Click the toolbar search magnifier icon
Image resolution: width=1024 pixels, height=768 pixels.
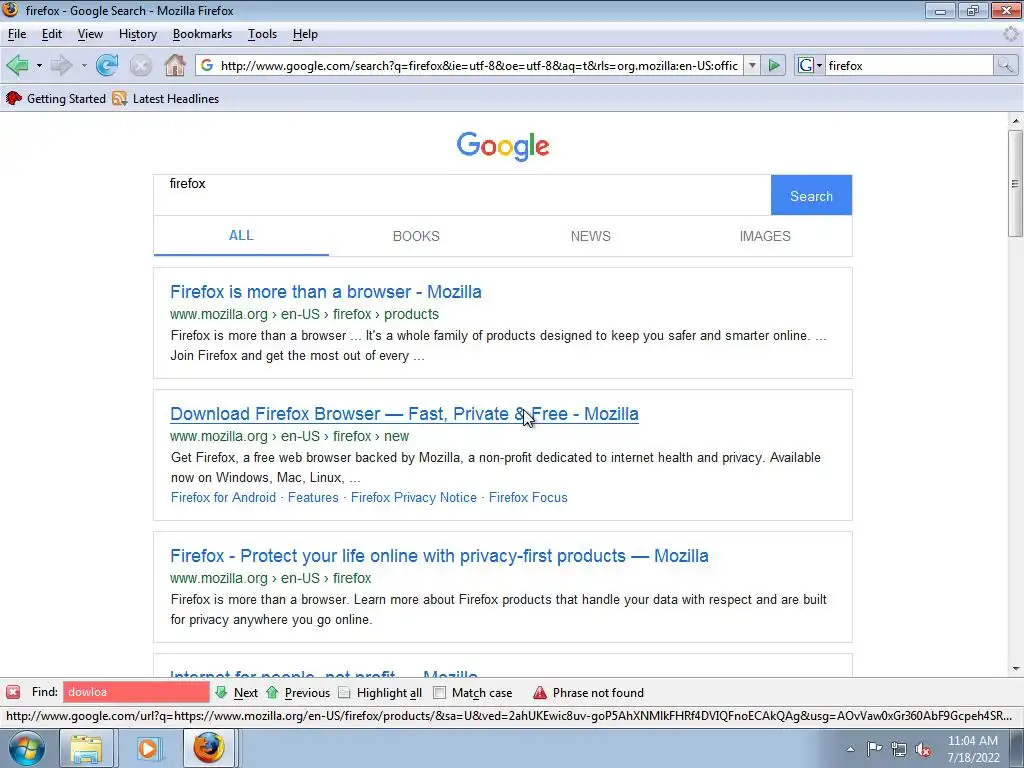1005,65
